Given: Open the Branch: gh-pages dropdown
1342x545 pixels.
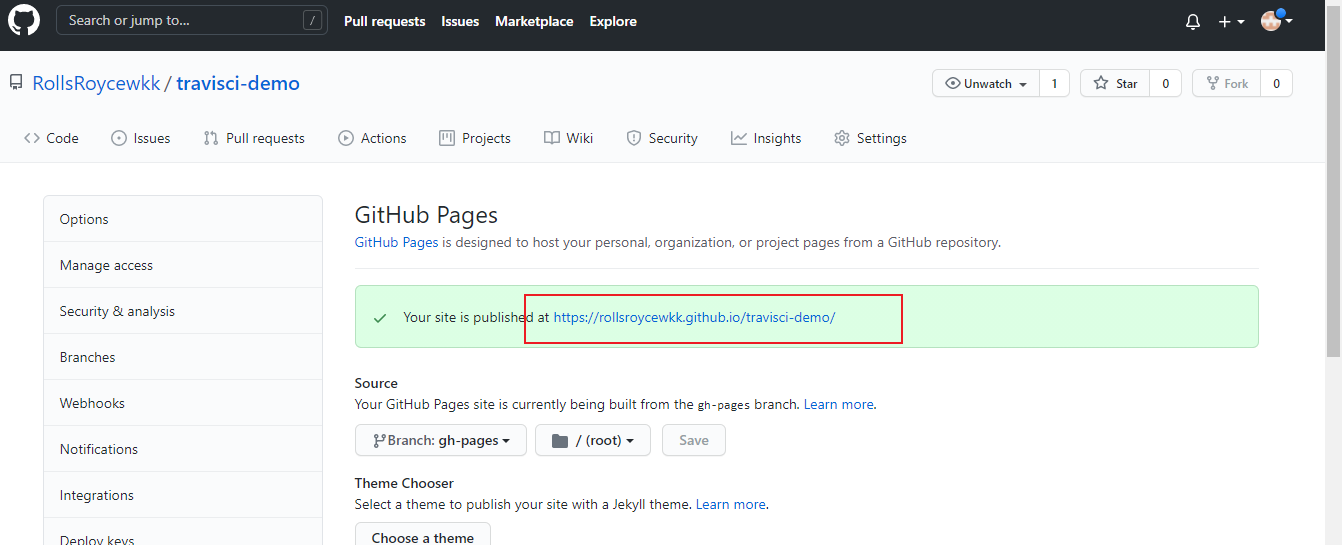Looking at the screenshot, I should pos(441,440).
